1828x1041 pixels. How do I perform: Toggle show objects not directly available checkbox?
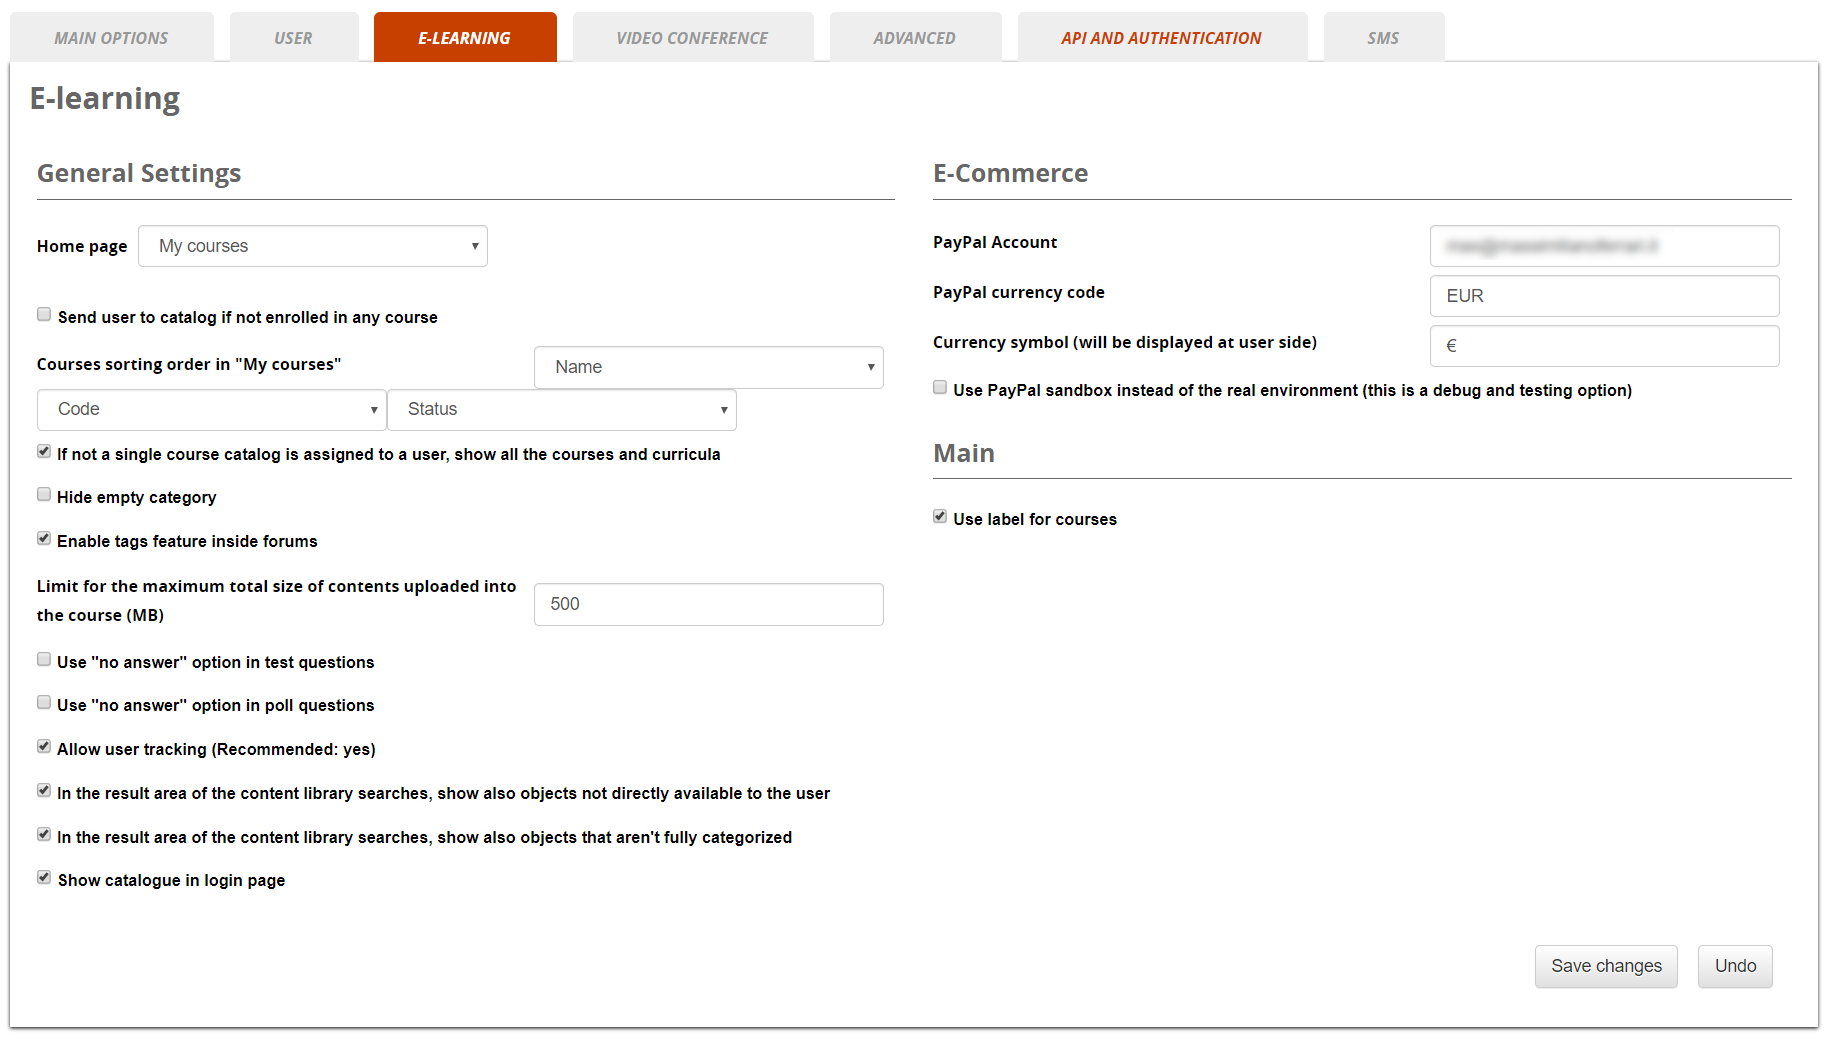click(x=44, y=791)
